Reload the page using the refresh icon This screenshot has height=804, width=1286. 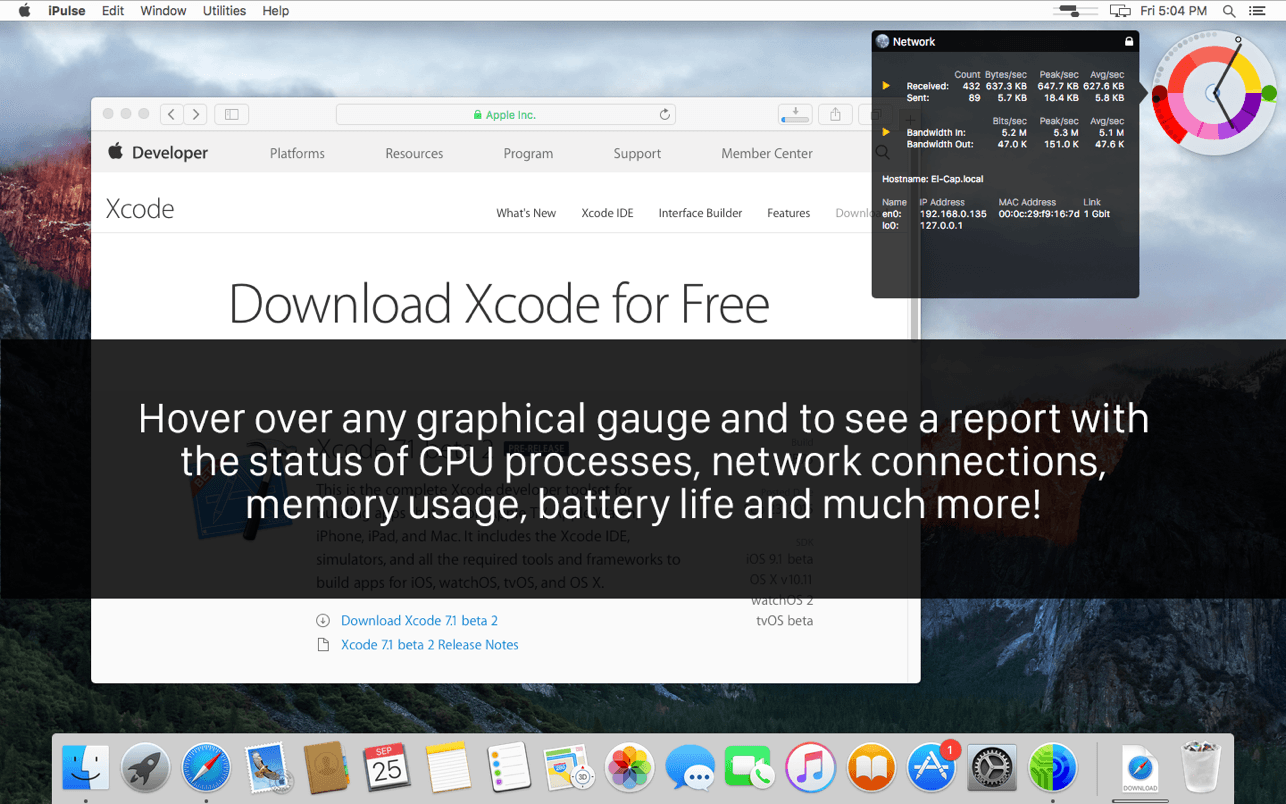(664, 115)
